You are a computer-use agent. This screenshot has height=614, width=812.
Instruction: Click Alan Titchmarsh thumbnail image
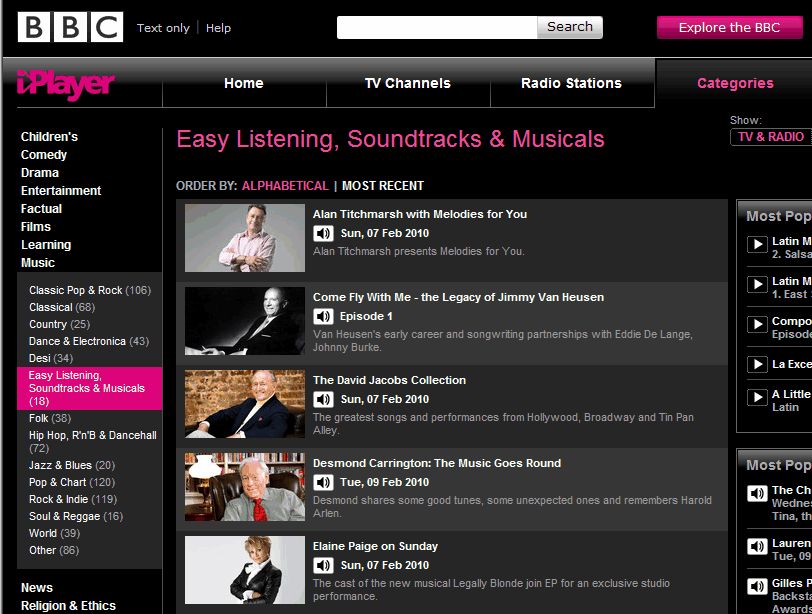pyautogui.click(x=245, y=238)
